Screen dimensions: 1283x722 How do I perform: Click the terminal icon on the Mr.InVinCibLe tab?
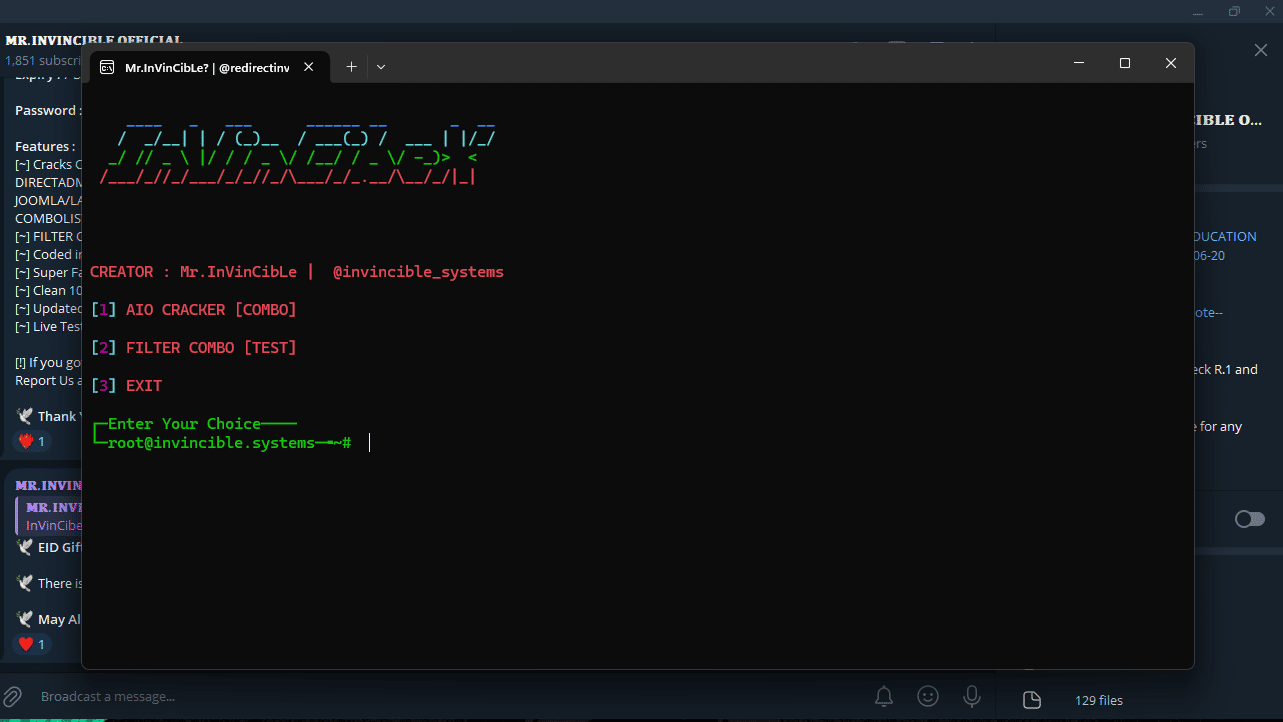[107, 67]
